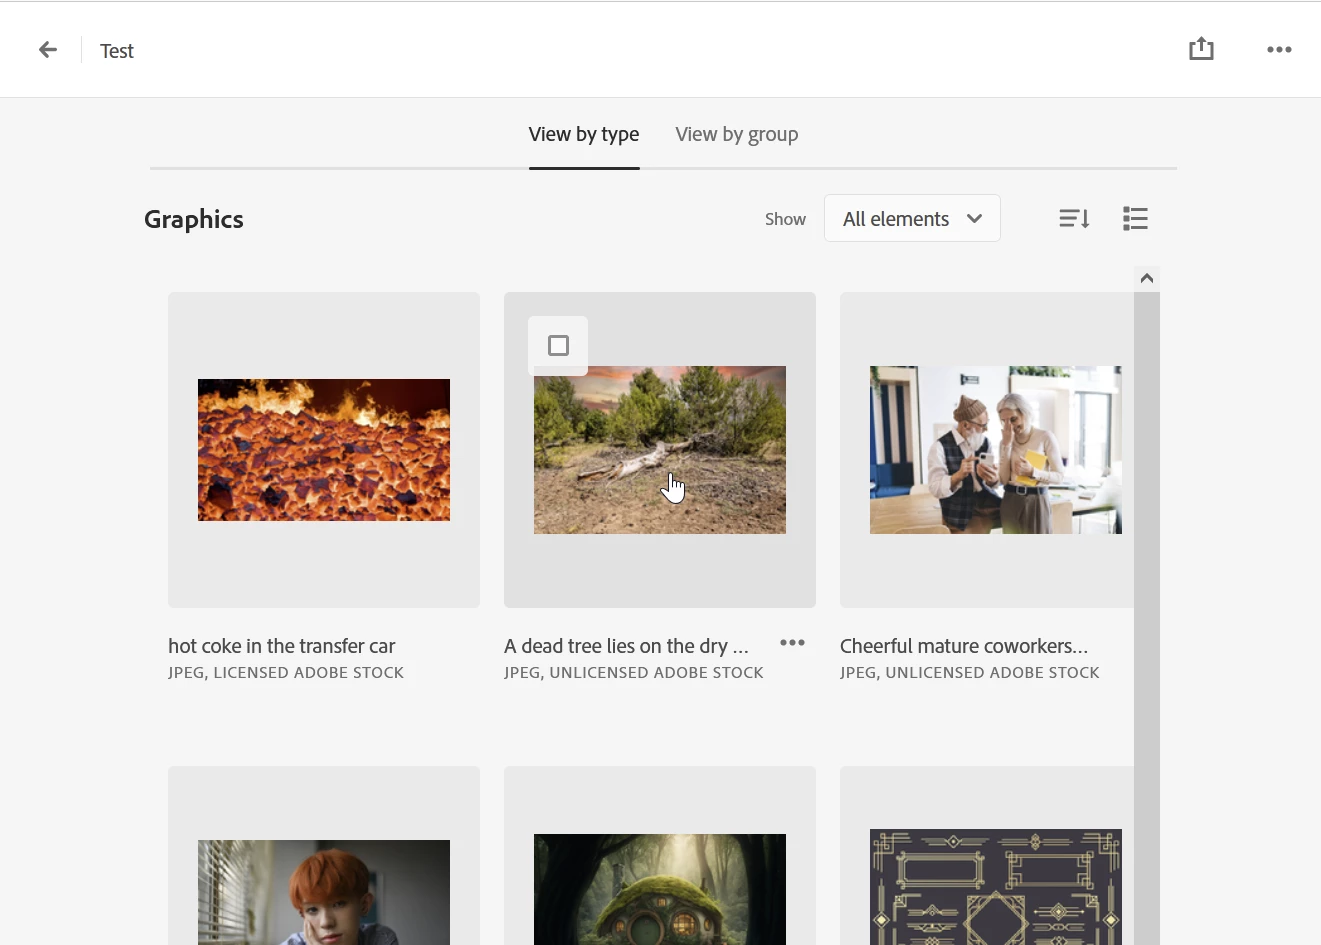Click the Test library name
The image size is (1321, 945).
pyautogui.click(x=117, y=51)
